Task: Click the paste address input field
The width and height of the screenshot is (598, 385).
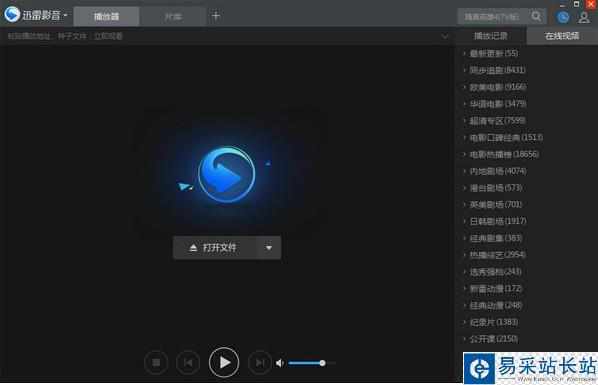Action: pyautogui.click(x=221, y=36)
